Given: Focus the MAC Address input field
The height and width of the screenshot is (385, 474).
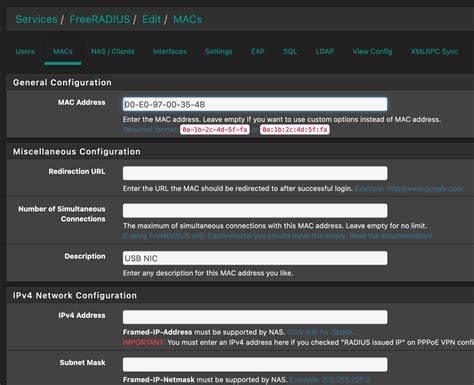Looking at the screenshot, I should [255, 104].
